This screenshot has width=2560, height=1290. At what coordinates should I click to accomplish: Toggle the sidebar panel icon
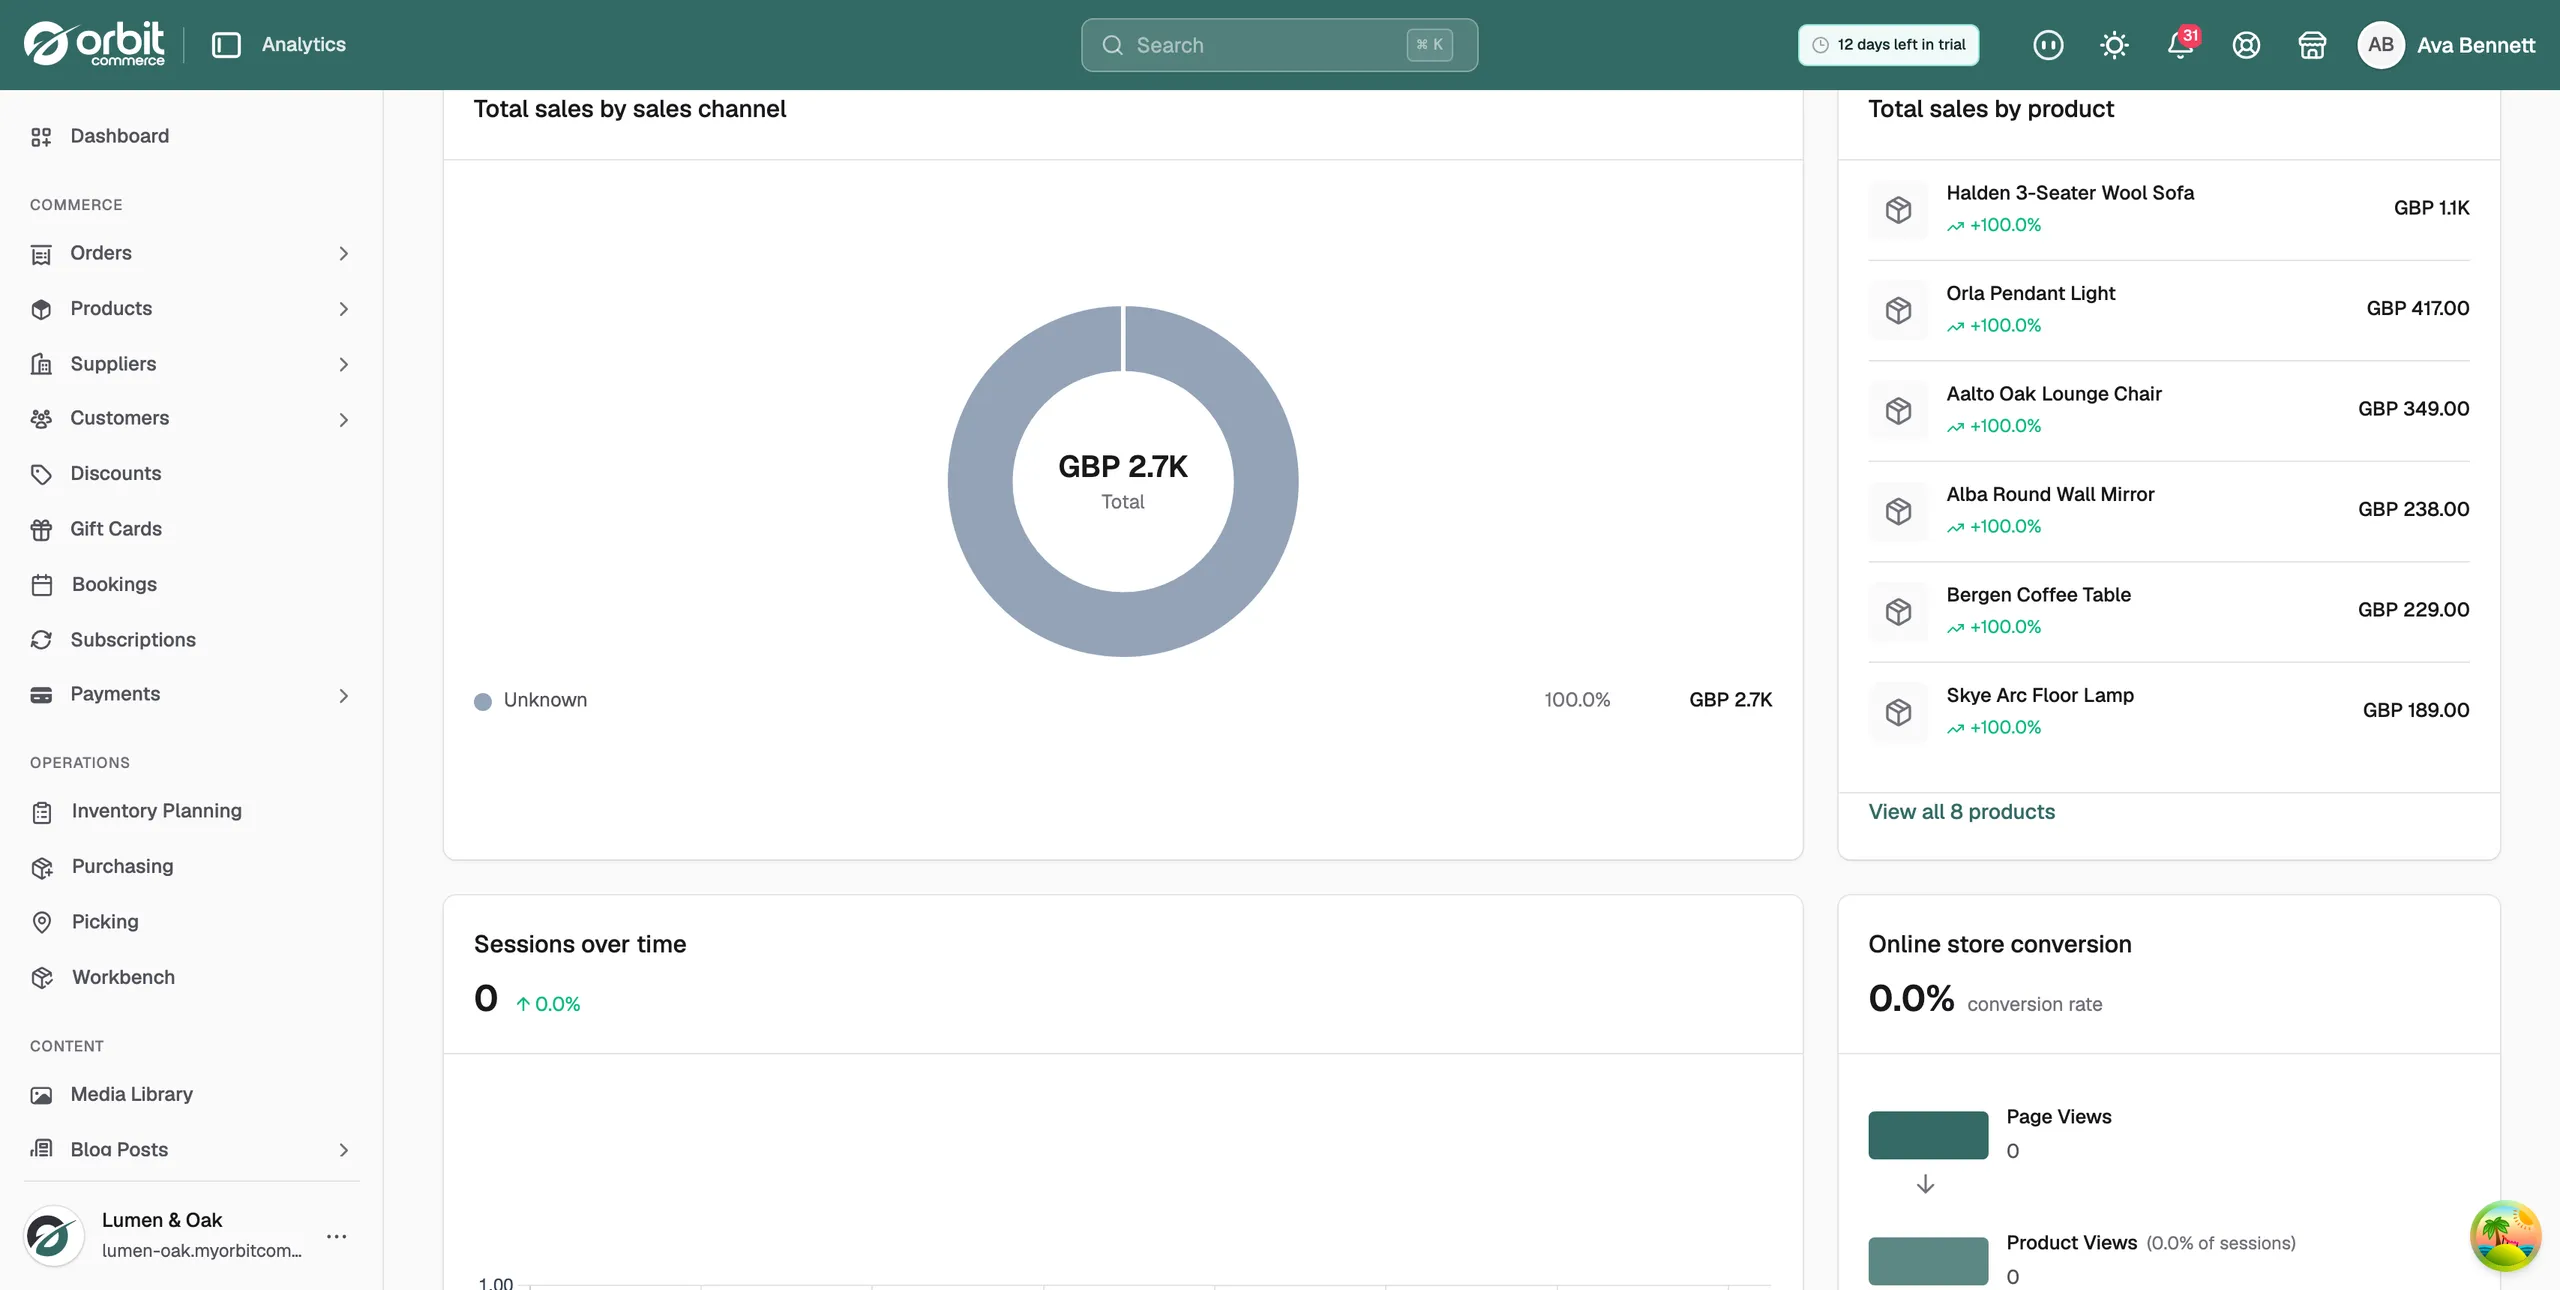pos(226,45)
